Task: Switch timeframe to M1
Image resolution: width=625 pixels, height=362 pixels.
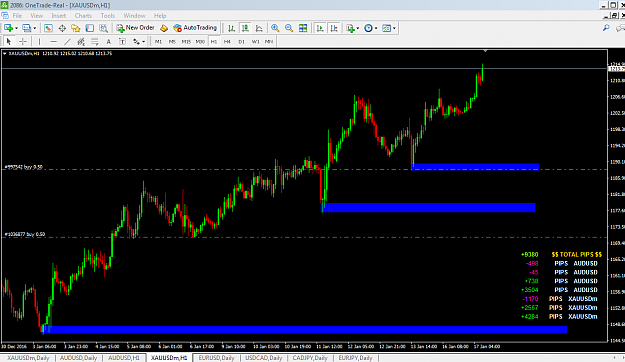Action: pos(159,41)
